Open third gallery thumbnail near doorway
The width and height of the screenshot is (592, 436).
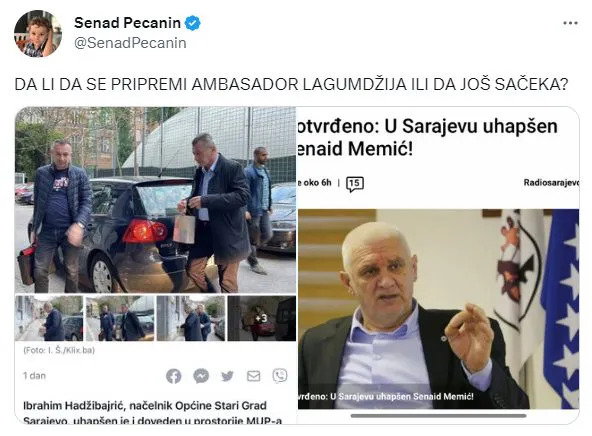tap(191, 318)
